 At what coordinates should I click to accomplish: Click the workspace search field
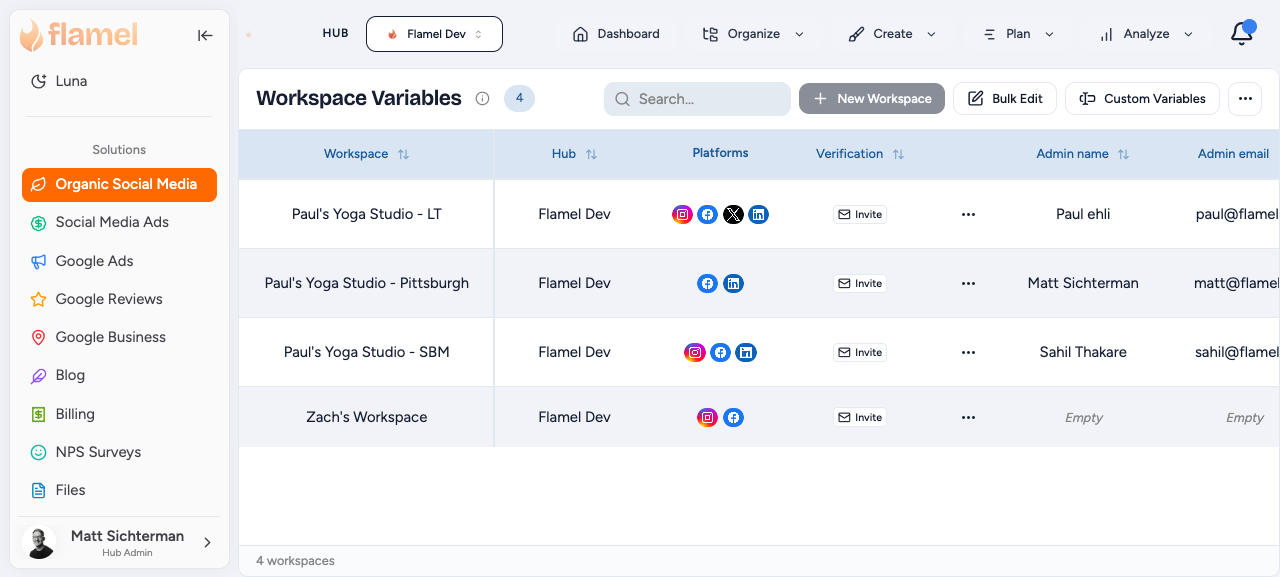(x=697, y=98)
